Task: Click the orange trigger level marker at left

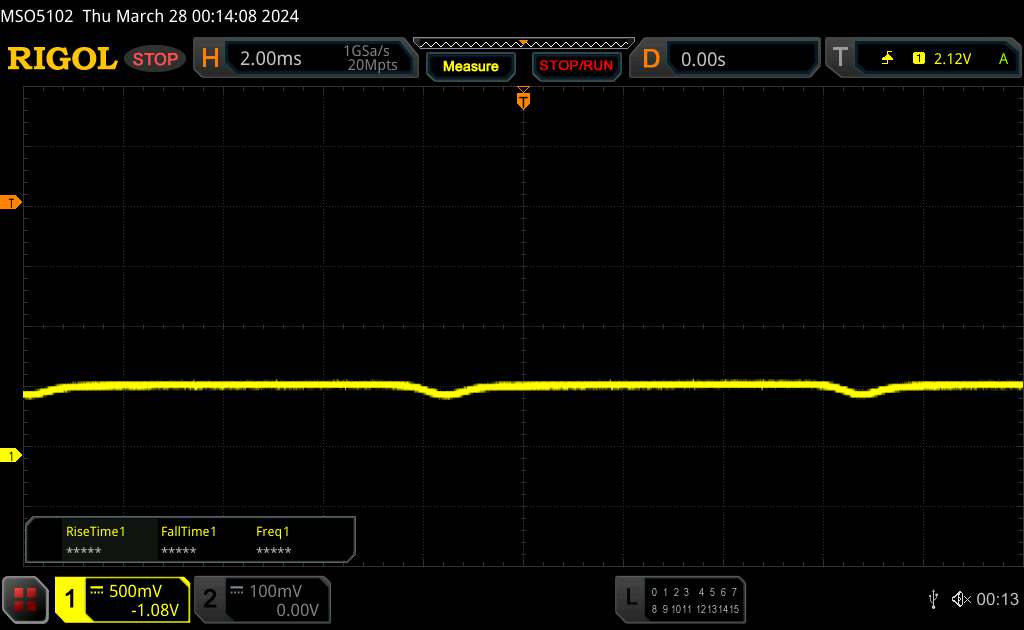Action: click(x=11, y=203)
